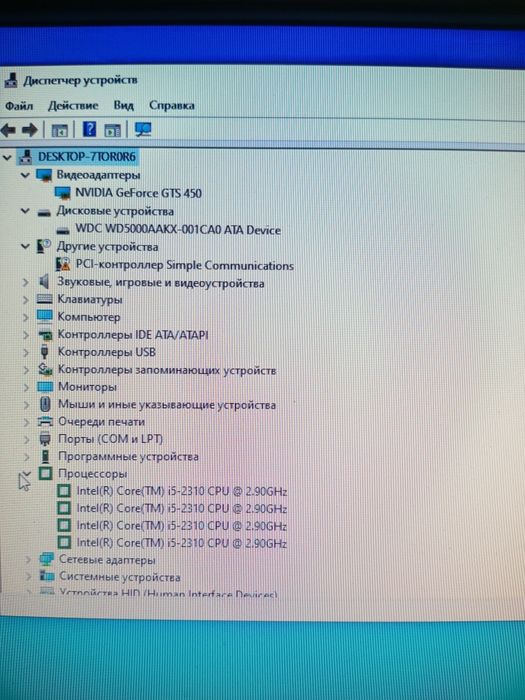Image resolution: width=525 pixels, height=700 pixels.
Task: Click the port icon for Порты (COM и LPT)
Action: point(45,439)
